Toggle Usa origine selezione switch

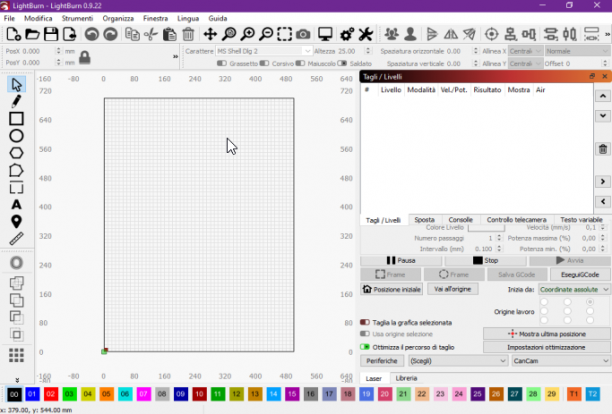[x=365, y=334]
